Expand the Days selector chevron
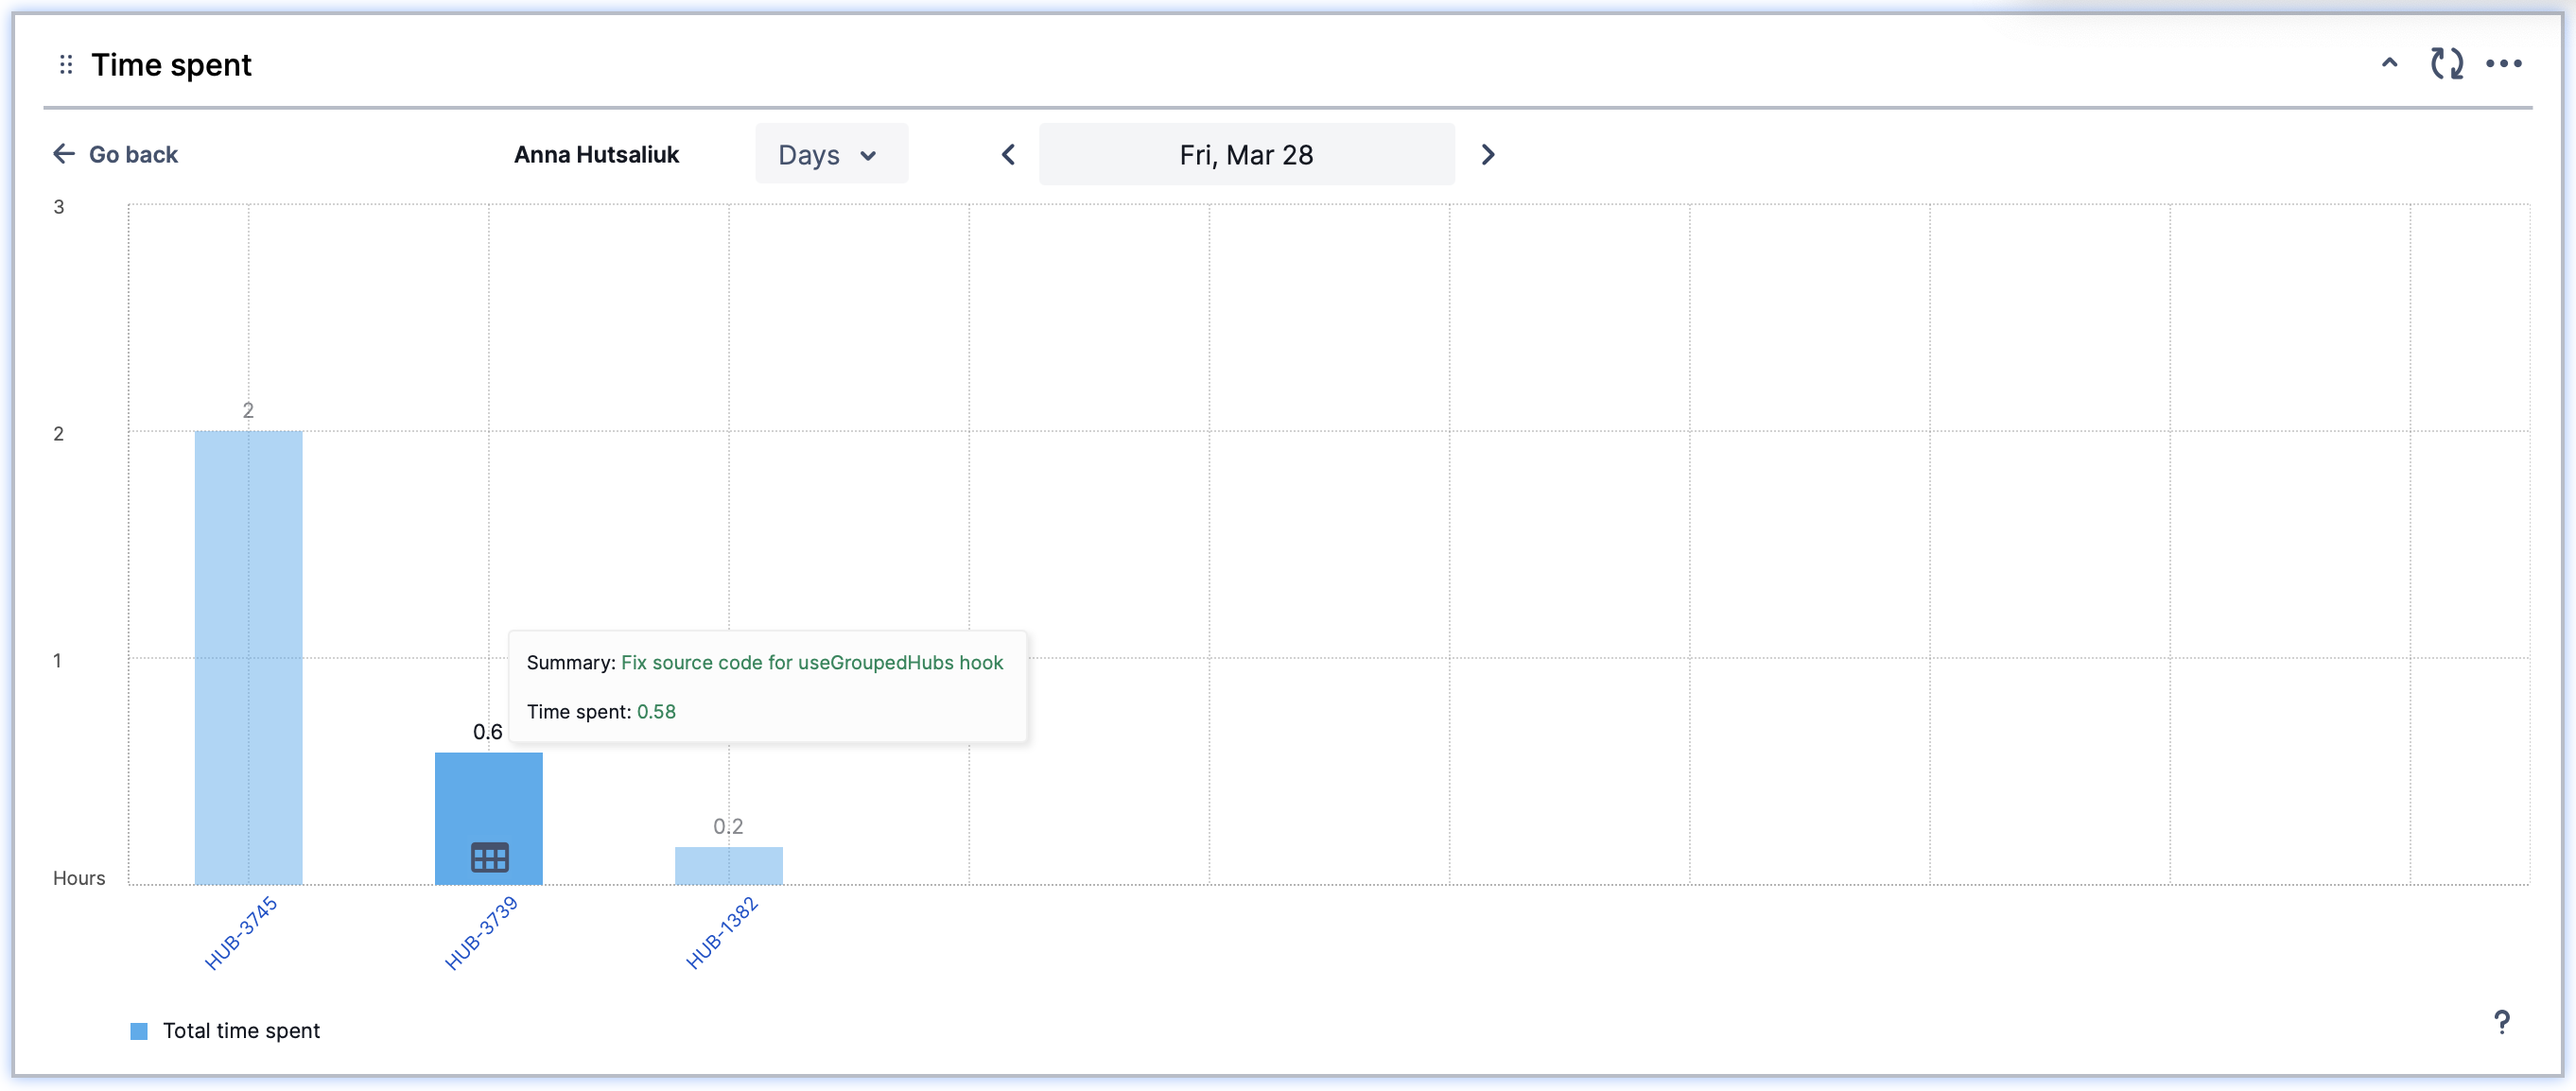Viewport: 2576px width, 1091px height. (869, 155)
